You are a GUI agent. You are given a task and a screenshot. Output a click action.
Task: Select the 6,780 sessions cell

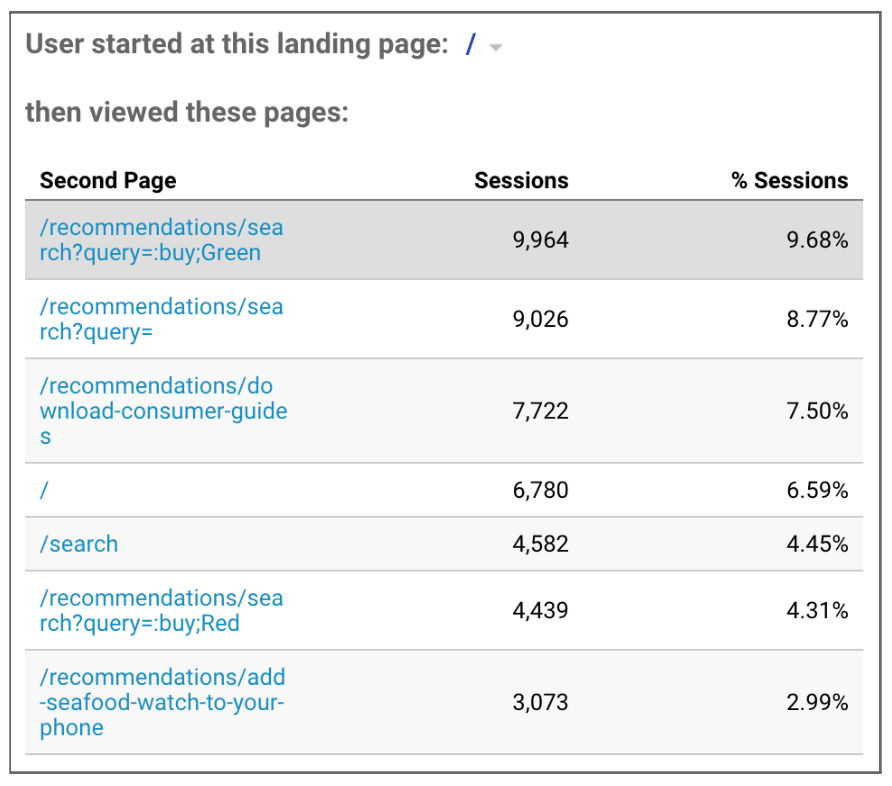[x=540, y=490]
